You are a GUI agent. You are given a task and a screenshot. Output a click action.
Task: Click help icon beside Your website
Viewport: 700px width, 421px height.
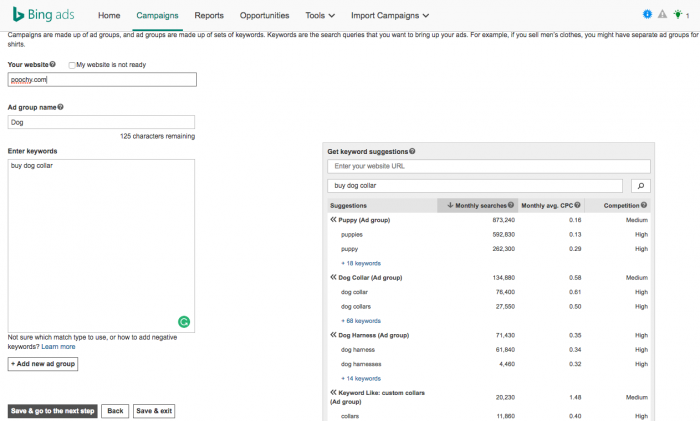tap(52, 64)
